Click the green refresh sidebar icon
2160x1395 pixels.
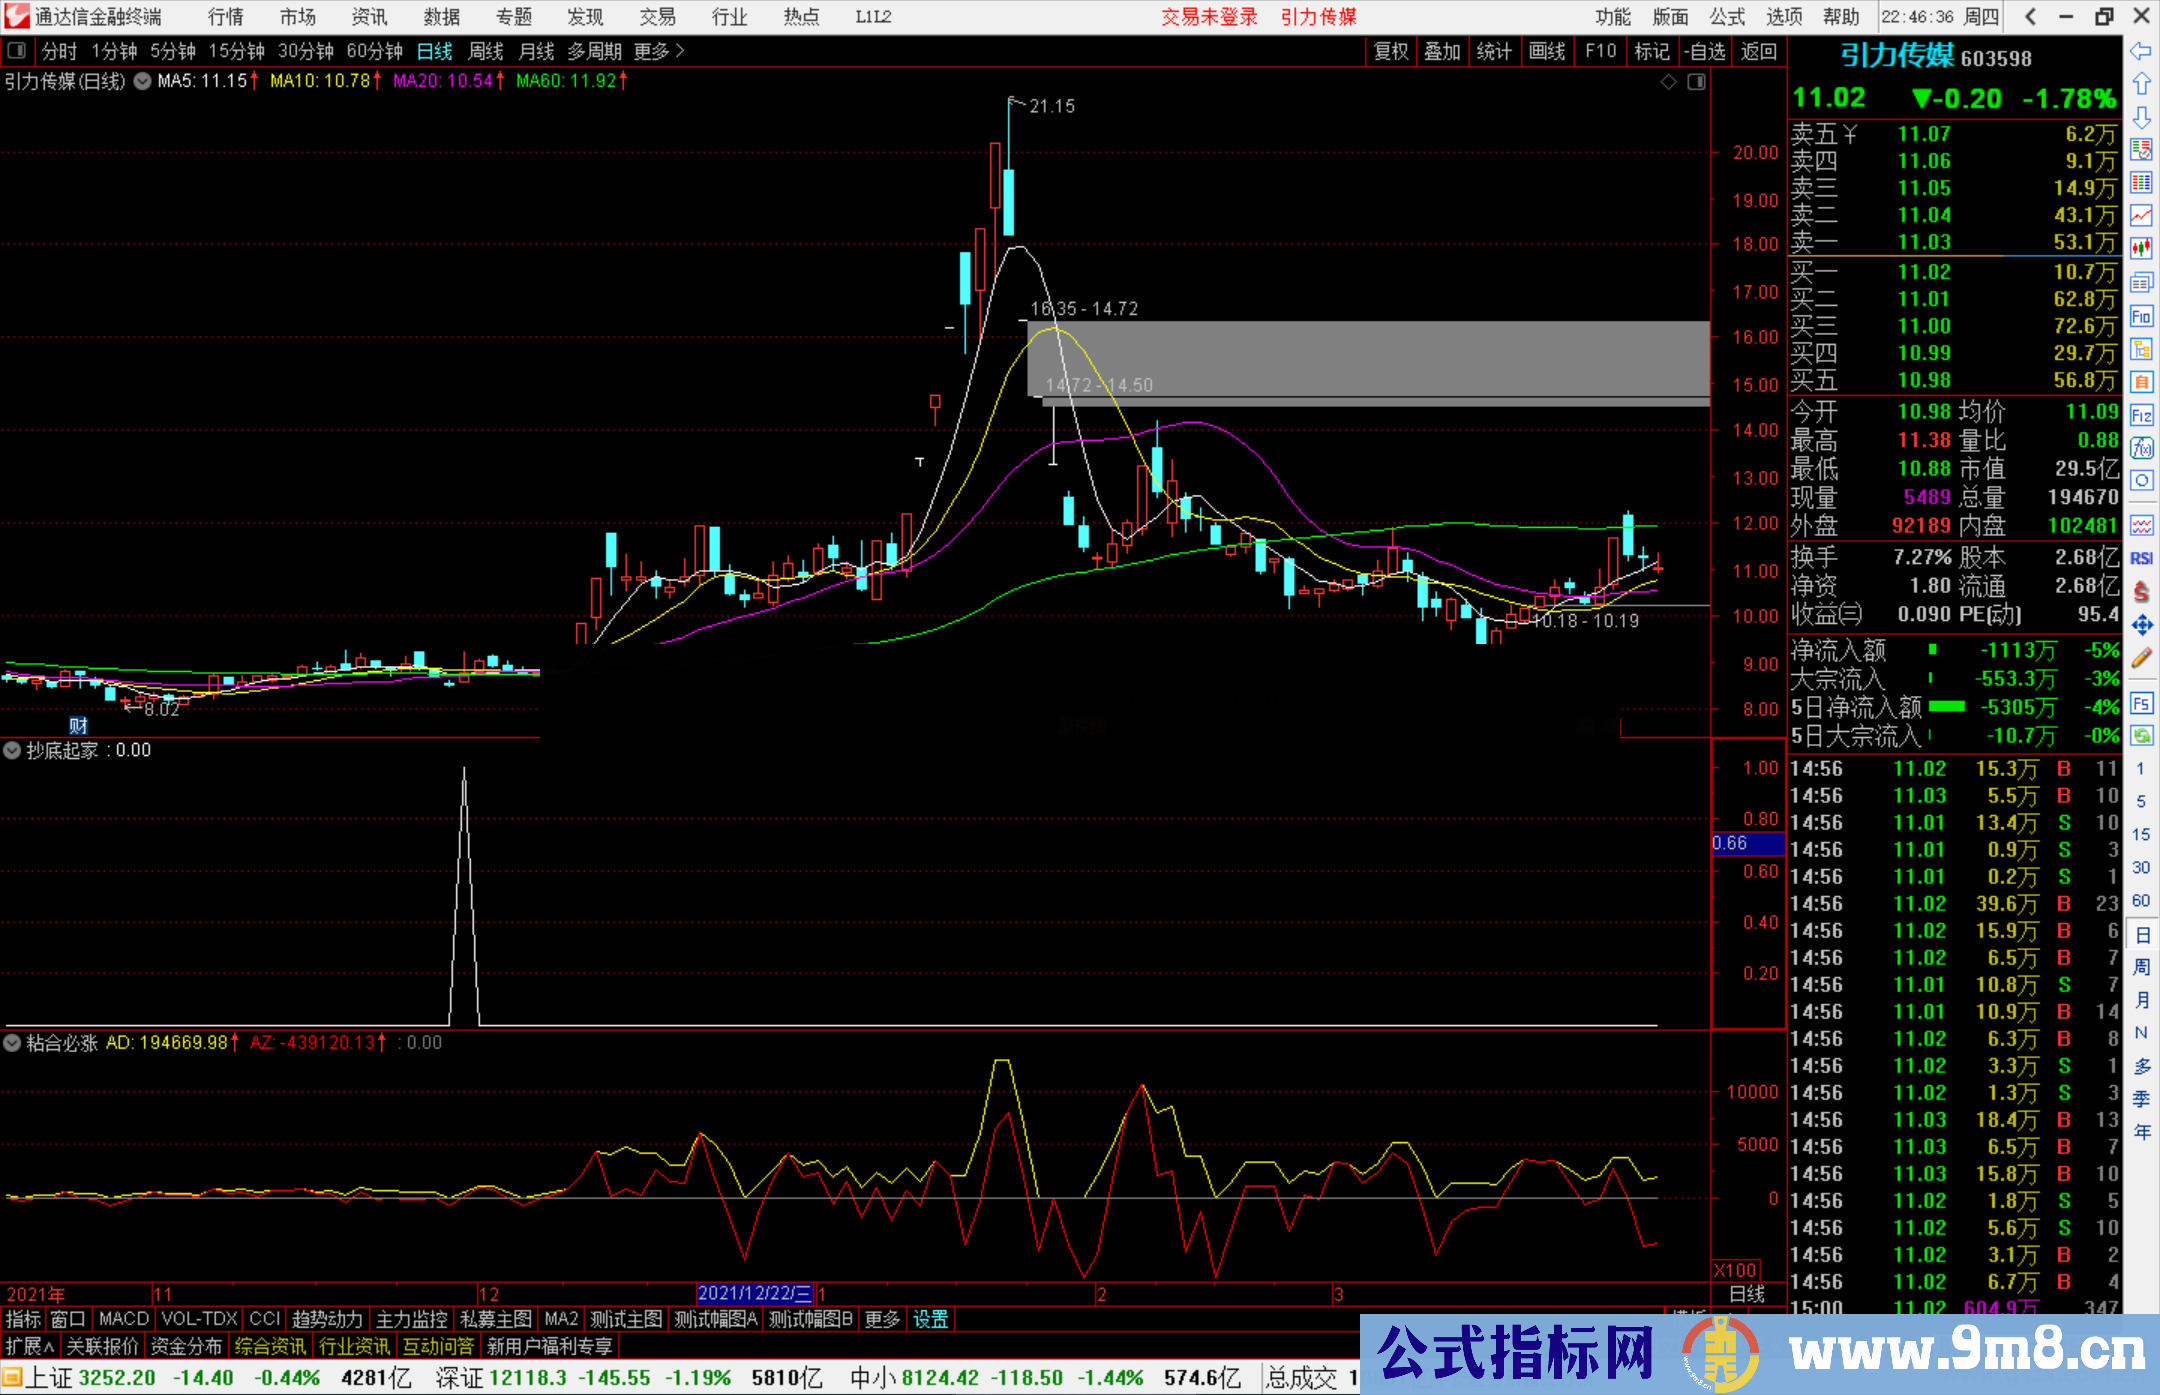point(2141,736)
